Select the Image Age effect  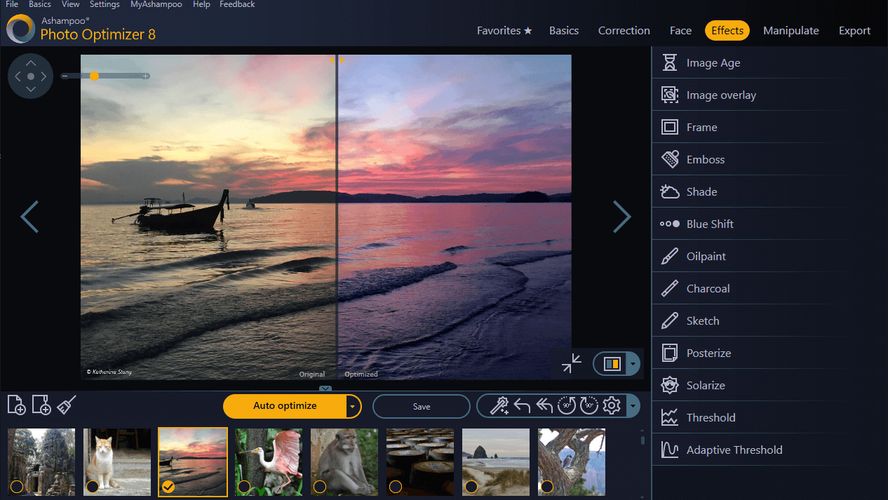tap(712, 63)
